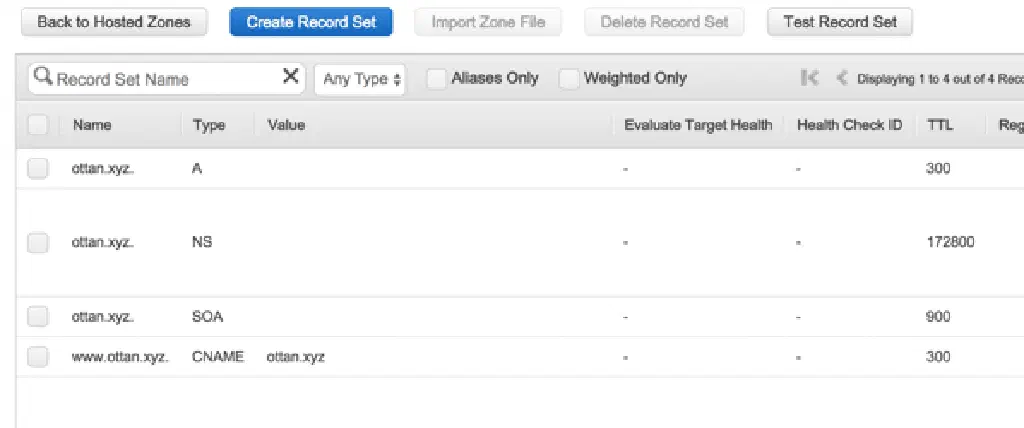This screenshot has height=428, width=1024.
Task: Click the search magnifier icon
Action: point(42,77)
